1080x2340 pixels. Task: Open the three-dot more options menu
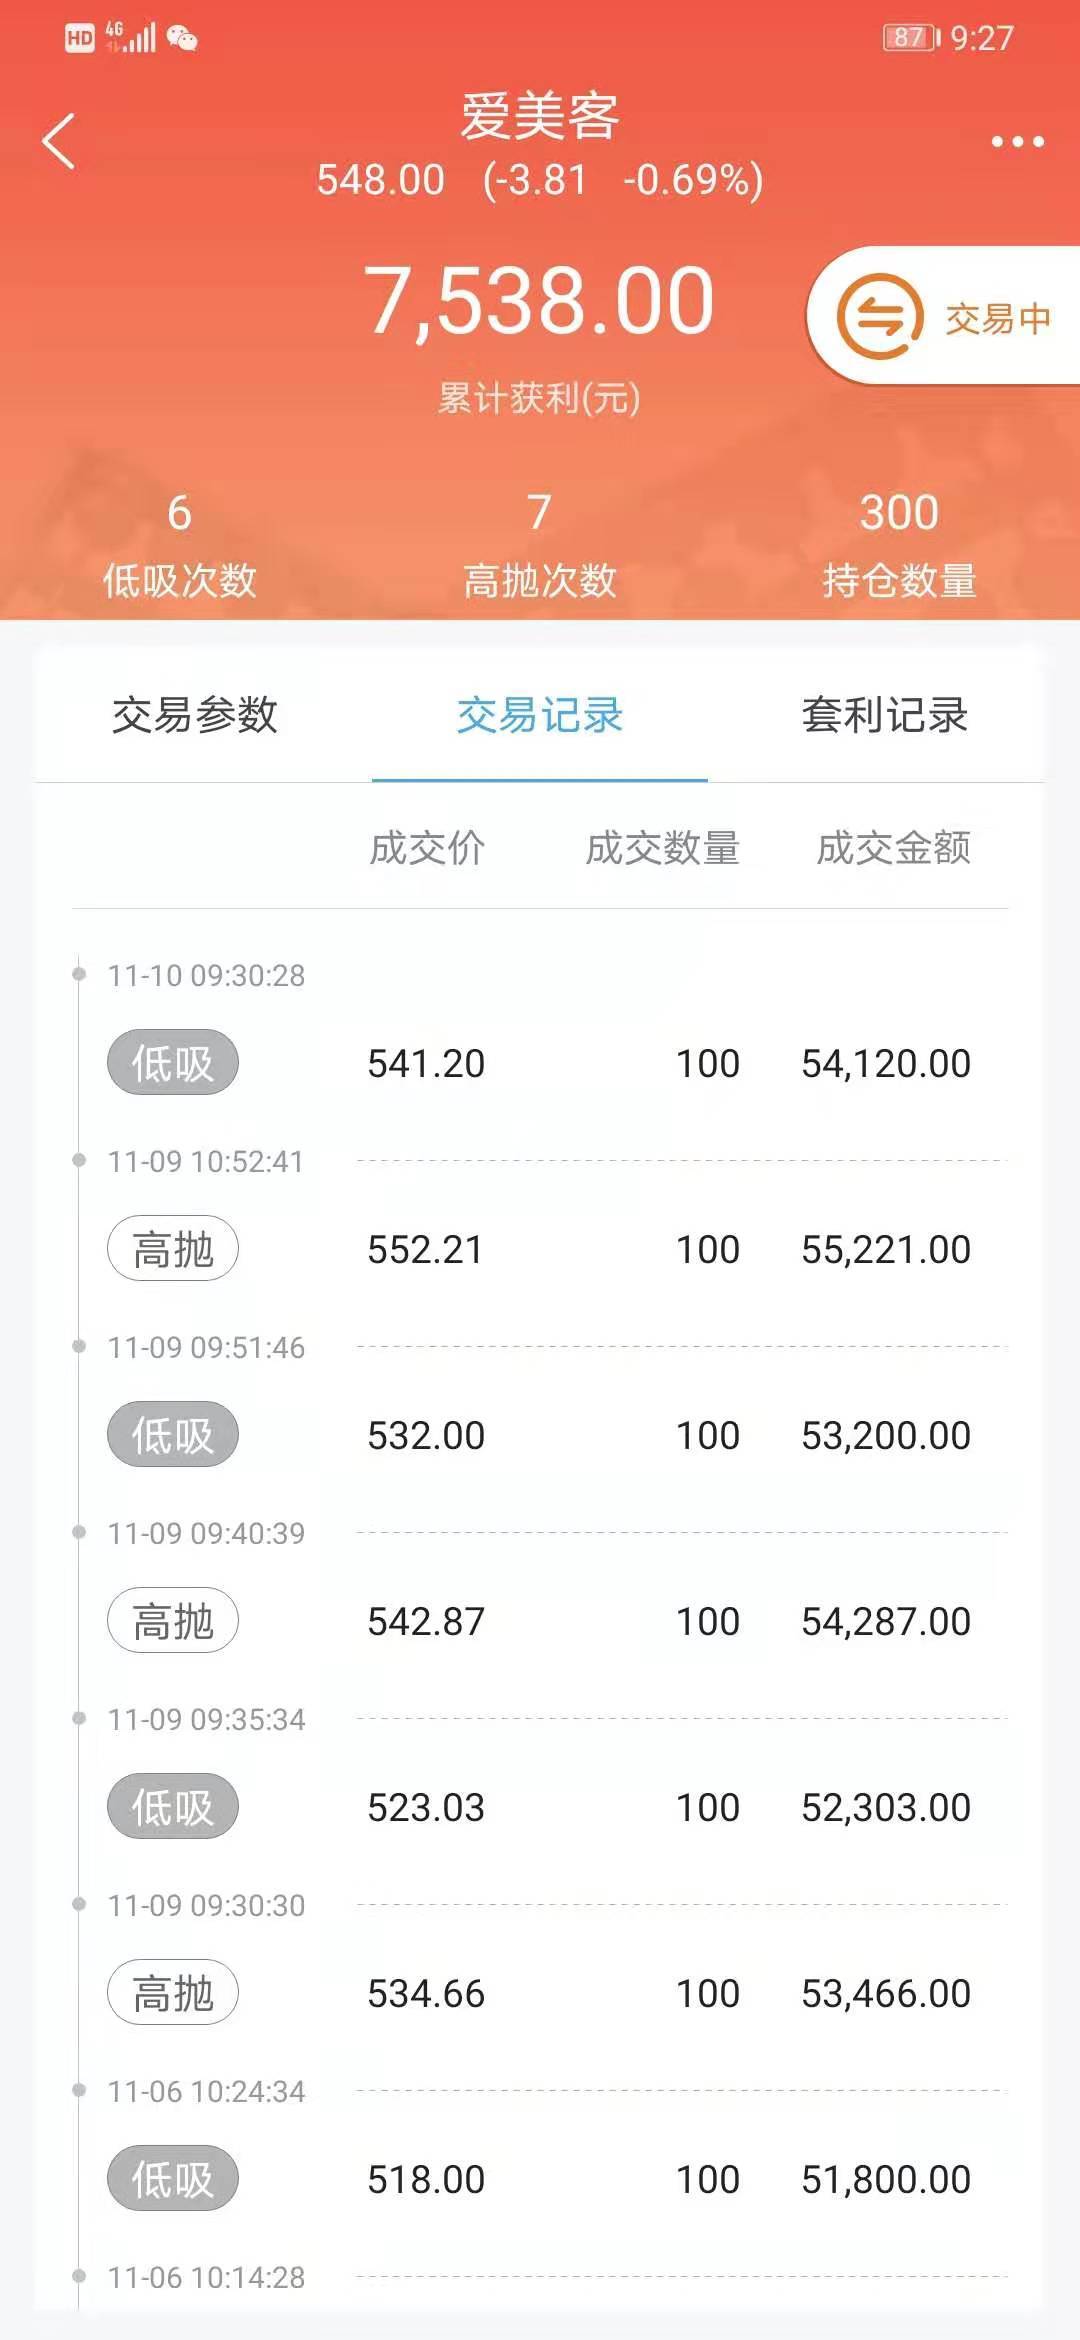[1017, 142]
